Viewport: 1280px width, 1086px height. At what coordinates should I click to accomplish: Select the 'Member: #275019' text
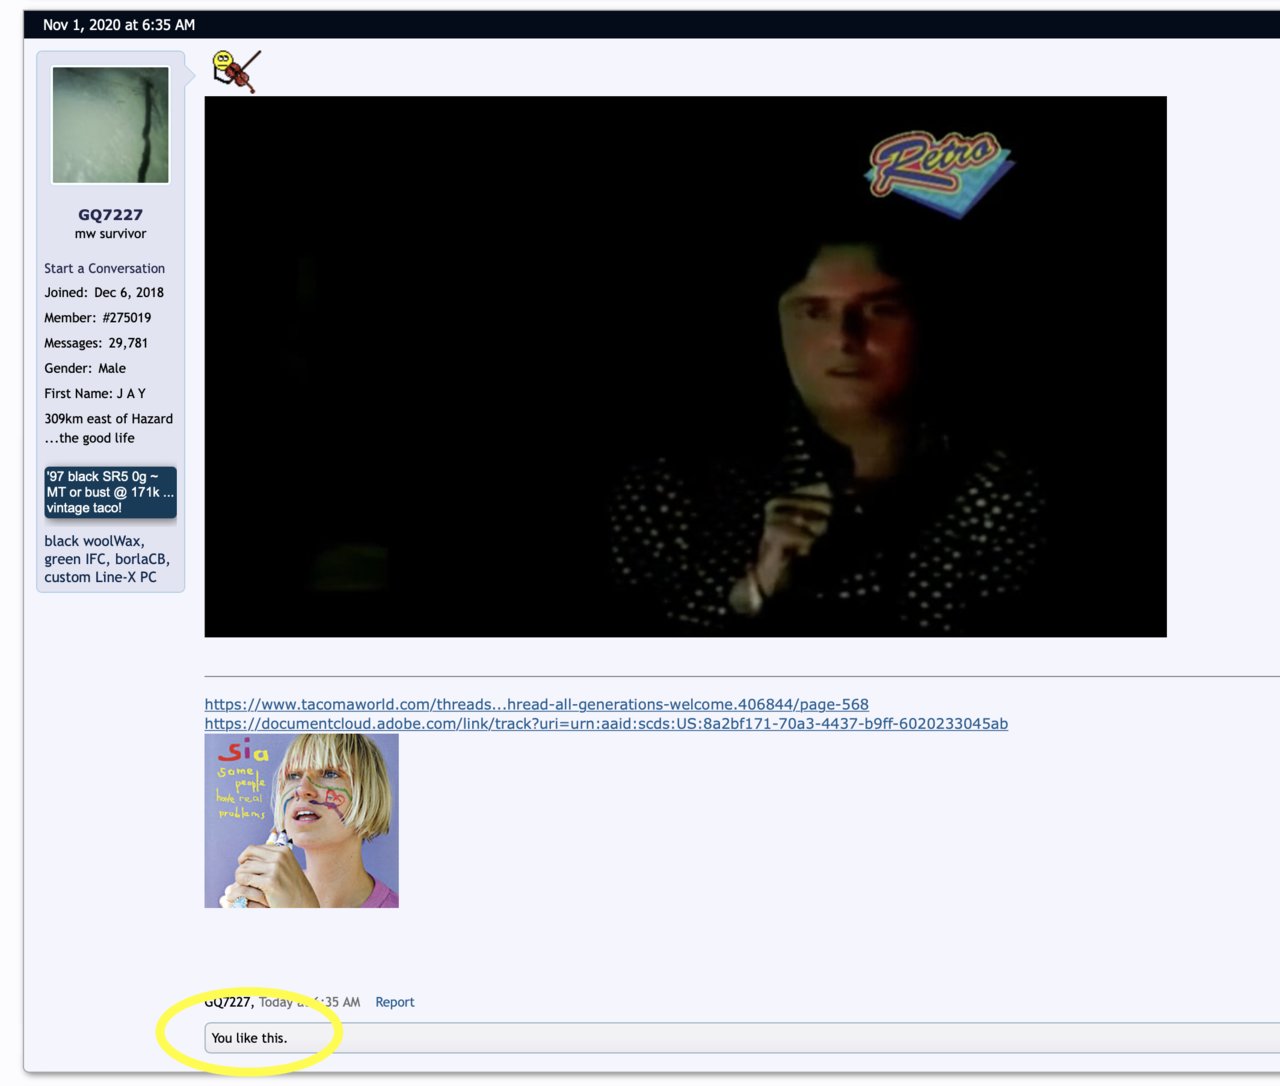click(98, 317)
